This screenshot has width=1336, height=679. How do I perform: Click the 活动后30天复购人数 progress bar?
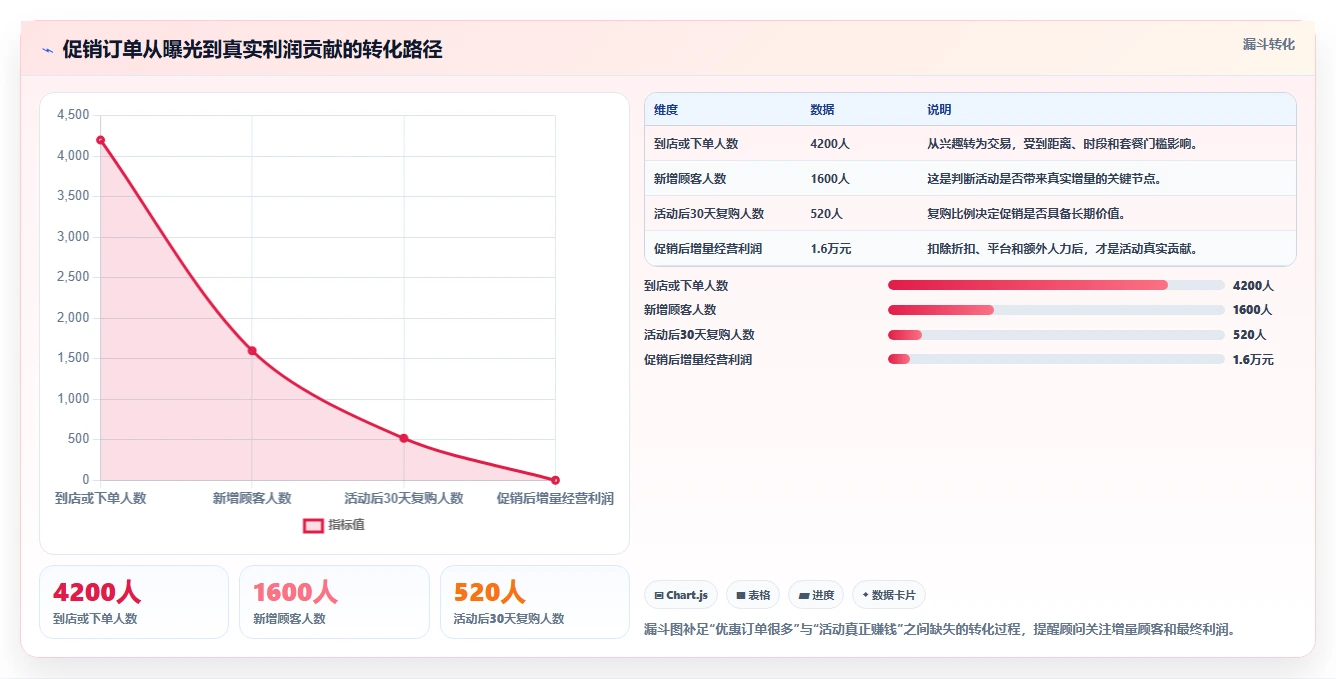[x=1056, y=335]
